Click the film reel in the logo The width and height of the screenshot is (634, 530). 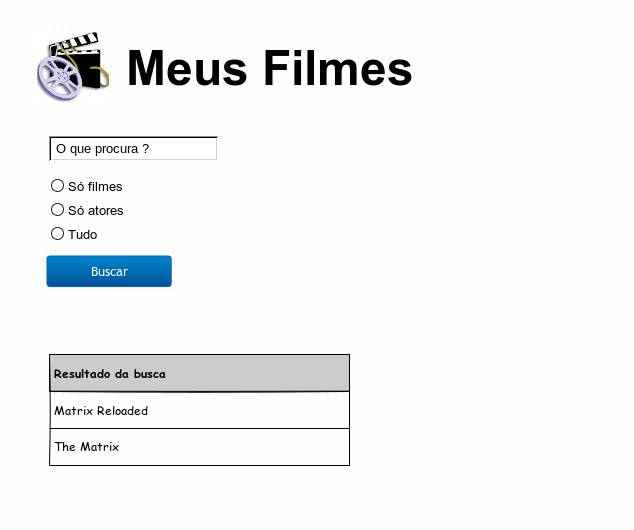(x=59, y=76)
